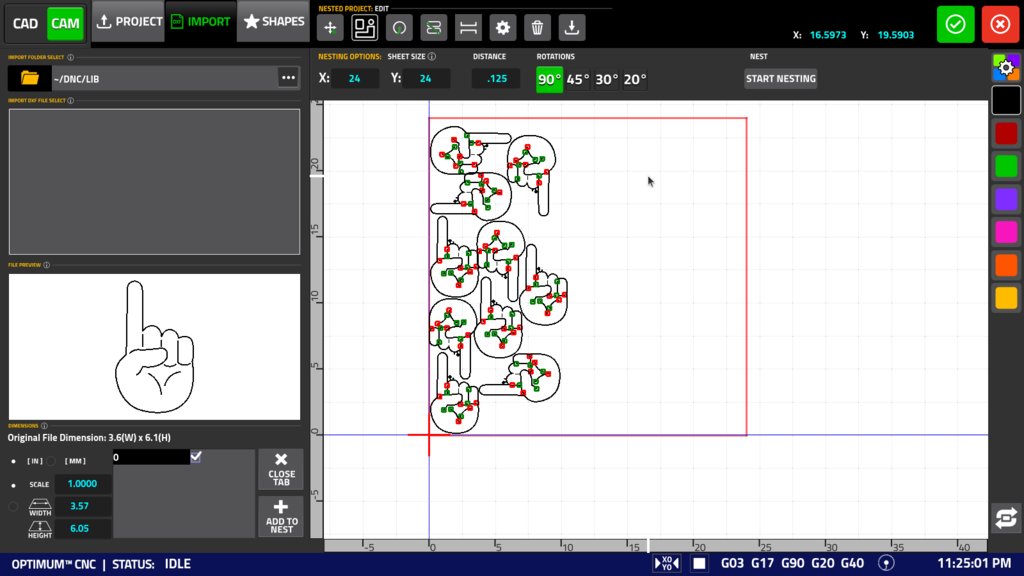Pick the purple color swatch
1024x576 pixels.
pyautogui.click(x=1006, y=199)
